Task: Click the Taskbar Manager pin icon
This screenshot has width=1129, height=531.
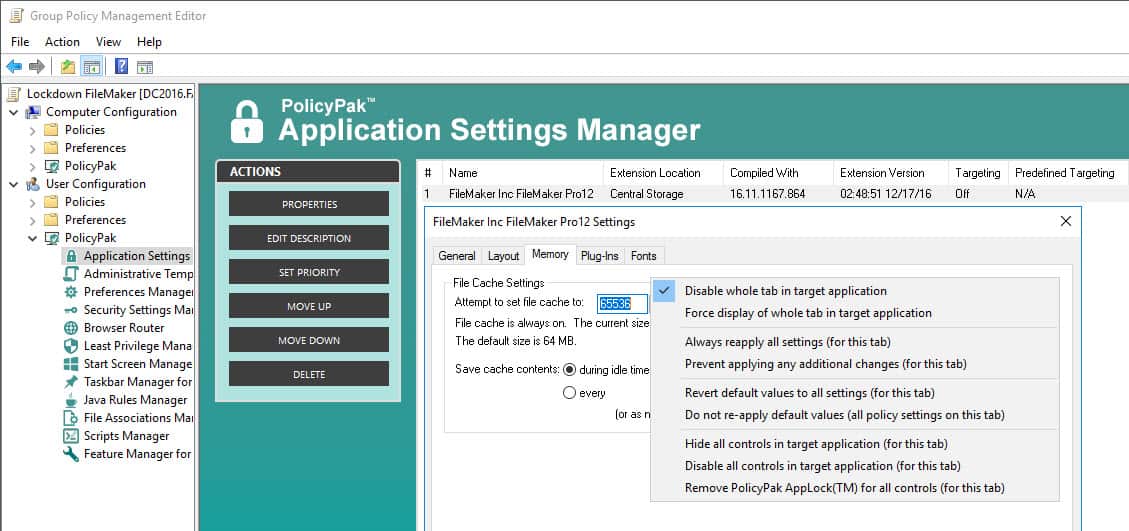Action: tap(71, 382)
